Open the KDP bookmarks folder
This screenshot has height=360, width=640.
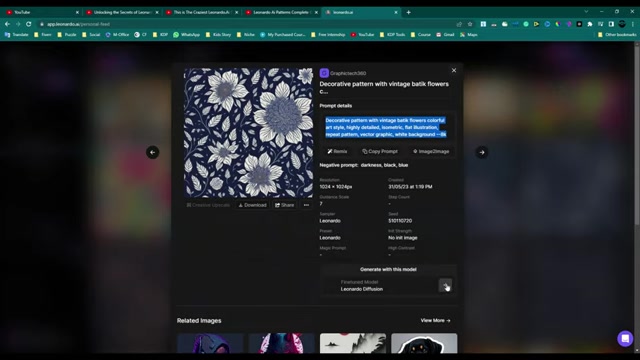click(160, 35)
